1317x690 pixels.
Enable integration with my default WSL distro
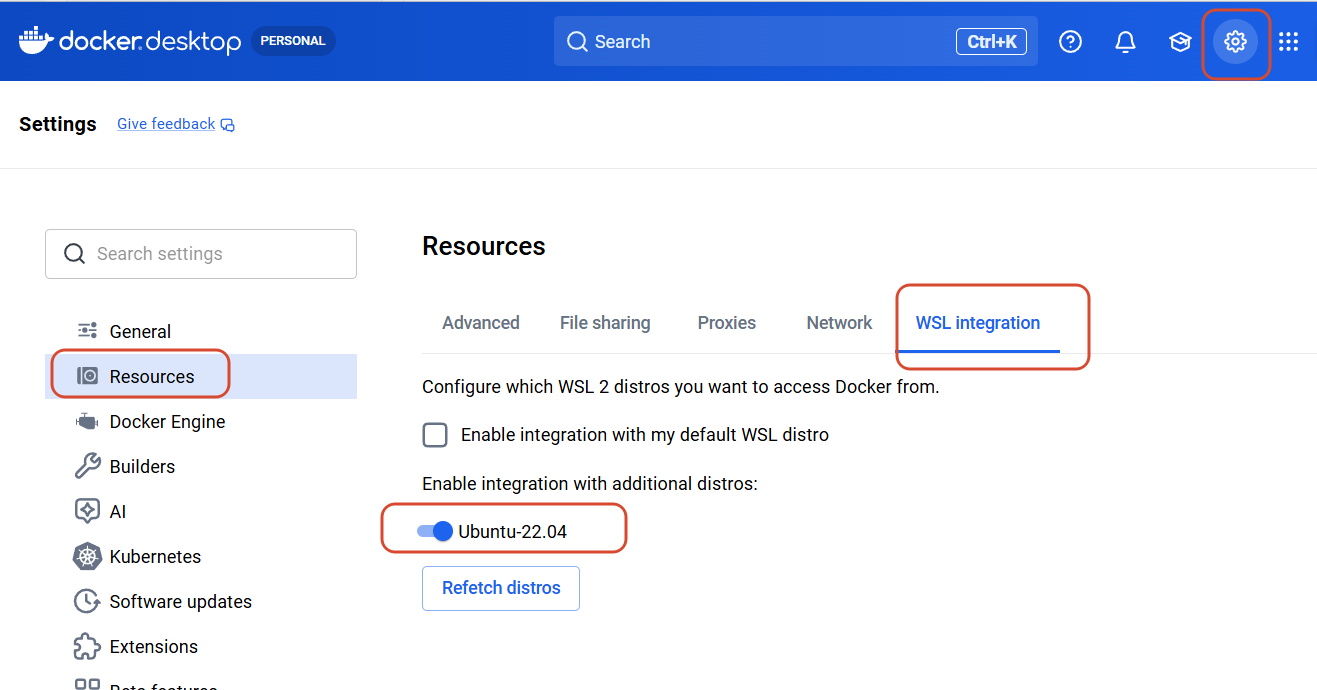(x=435, y=435)
